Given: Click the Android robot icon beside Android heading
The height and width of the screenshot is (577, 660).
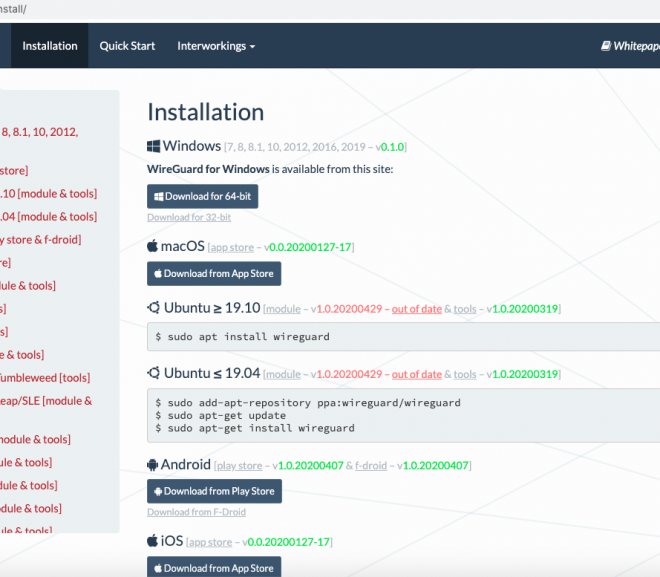Looking at the screenshot, I should tap(152, 465).
